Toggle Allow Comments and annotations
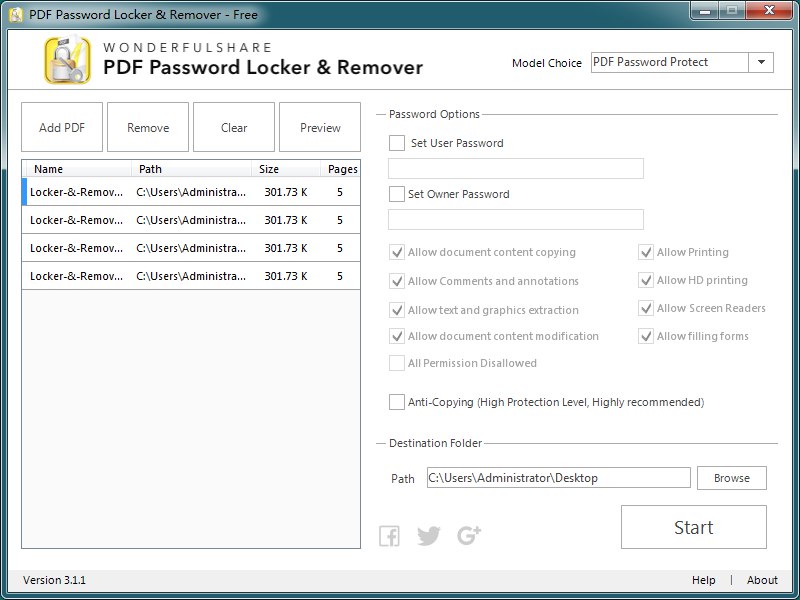Viewport: 800px width, 600px height. coord(397,281)
